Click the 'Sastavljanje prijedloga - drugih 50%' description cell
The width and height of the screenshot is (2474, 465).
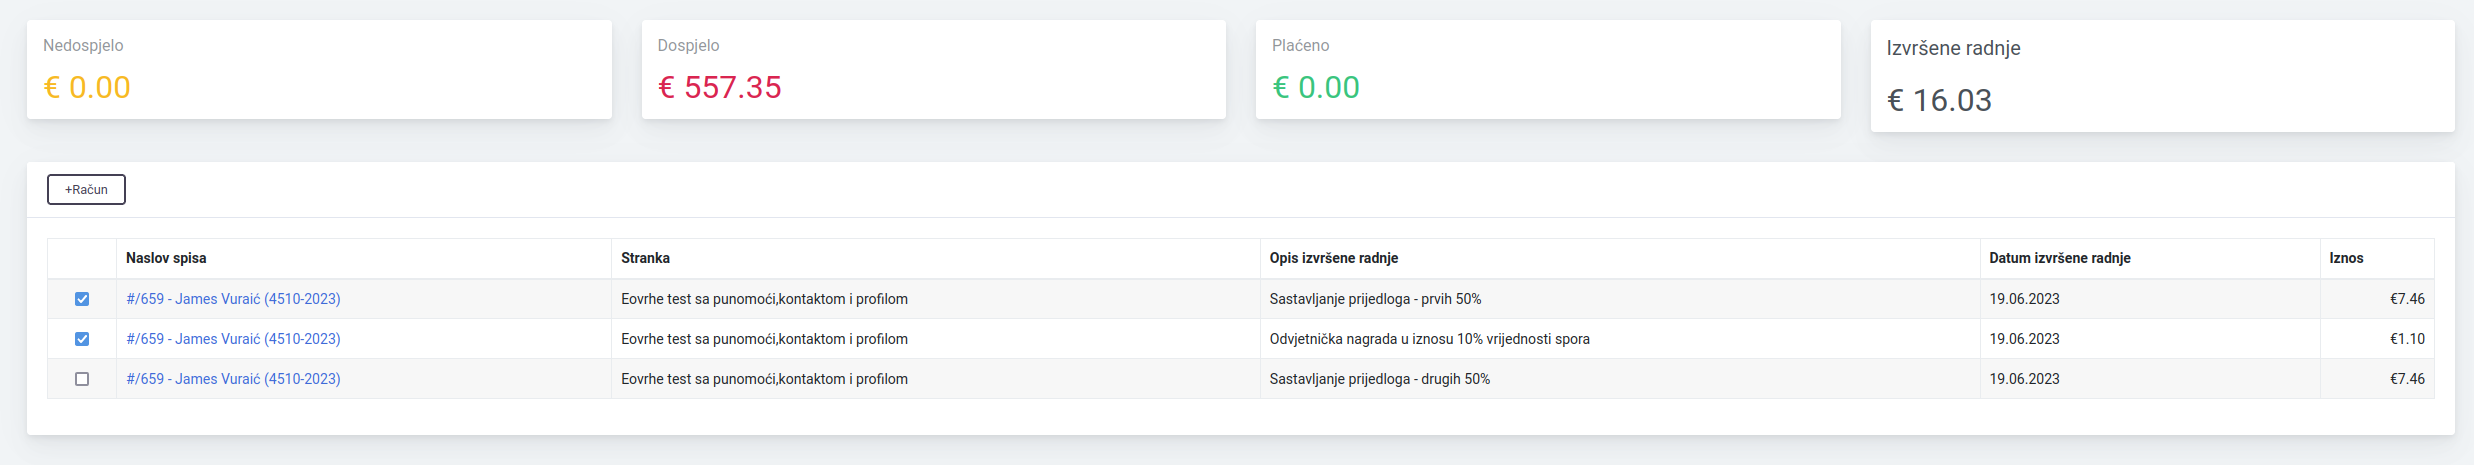1379,379
